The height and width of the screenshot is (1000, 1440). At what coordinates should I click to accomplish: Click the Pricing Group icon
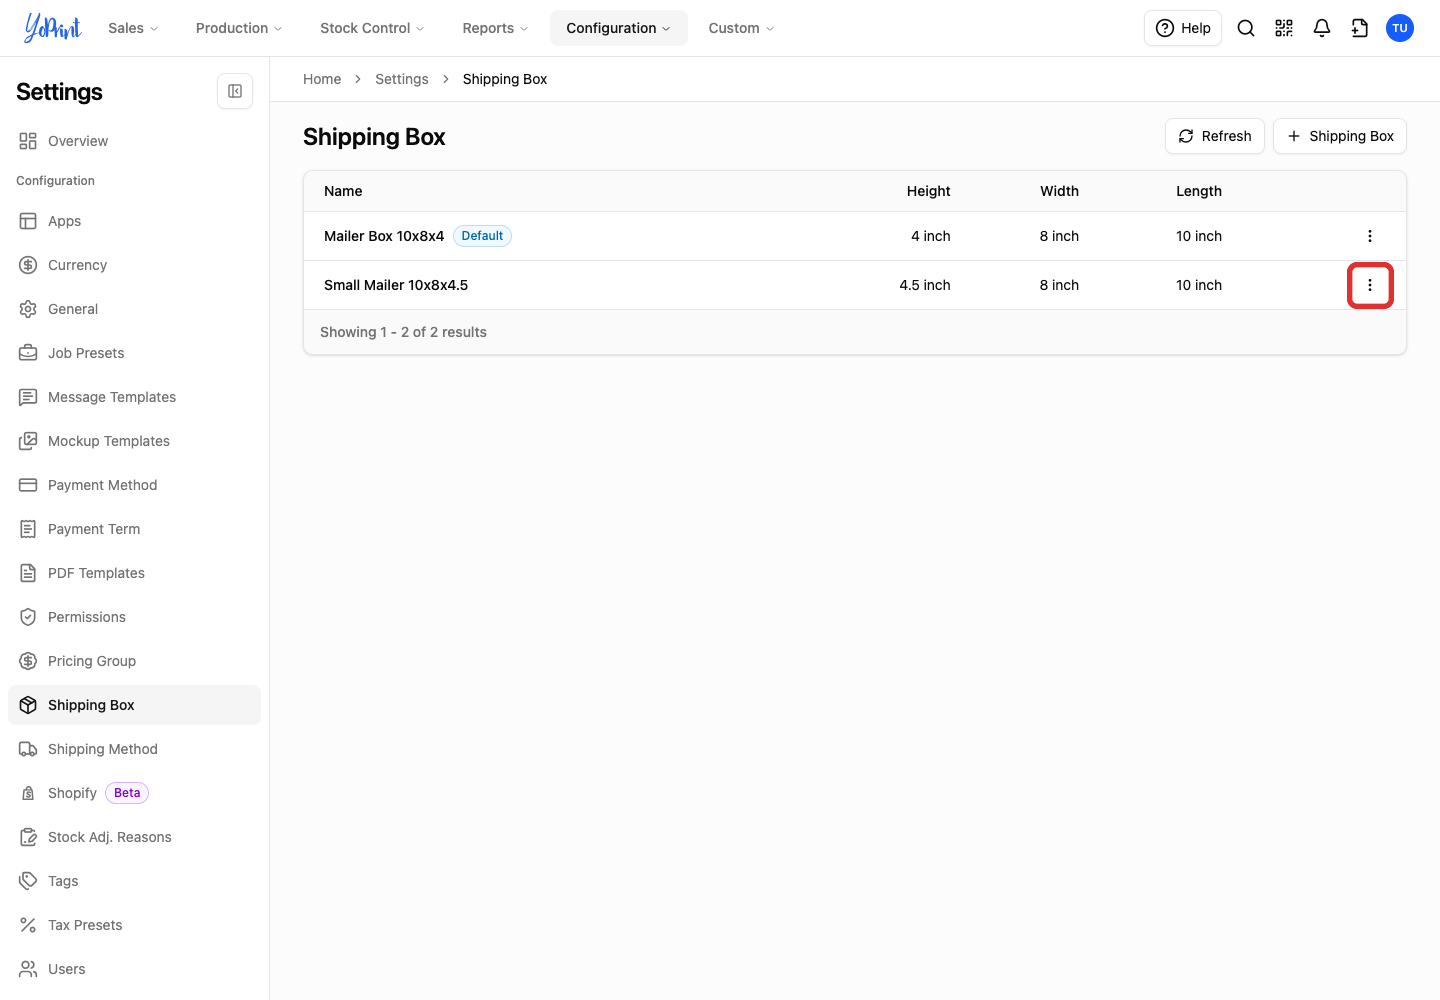(28, 661)
